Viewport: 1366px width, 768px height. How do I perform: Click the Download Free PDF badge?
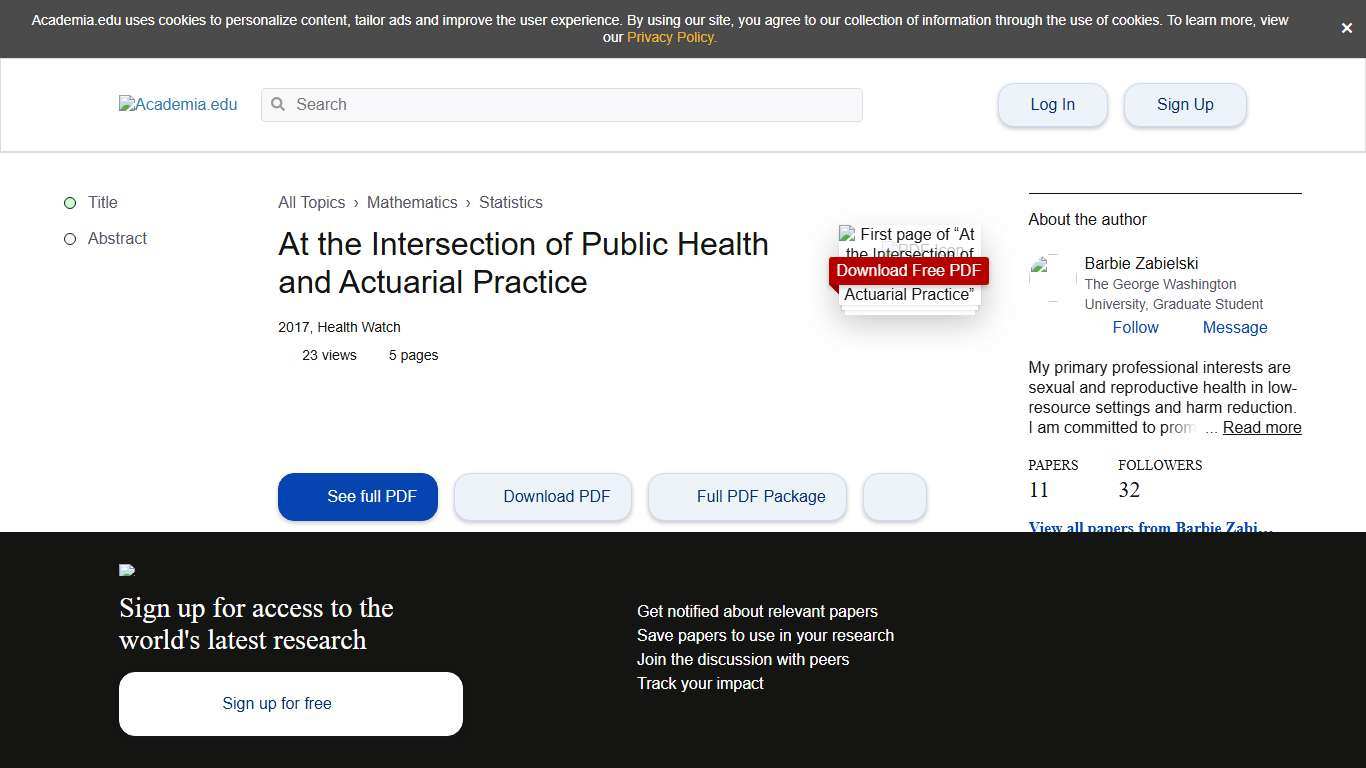907,270
